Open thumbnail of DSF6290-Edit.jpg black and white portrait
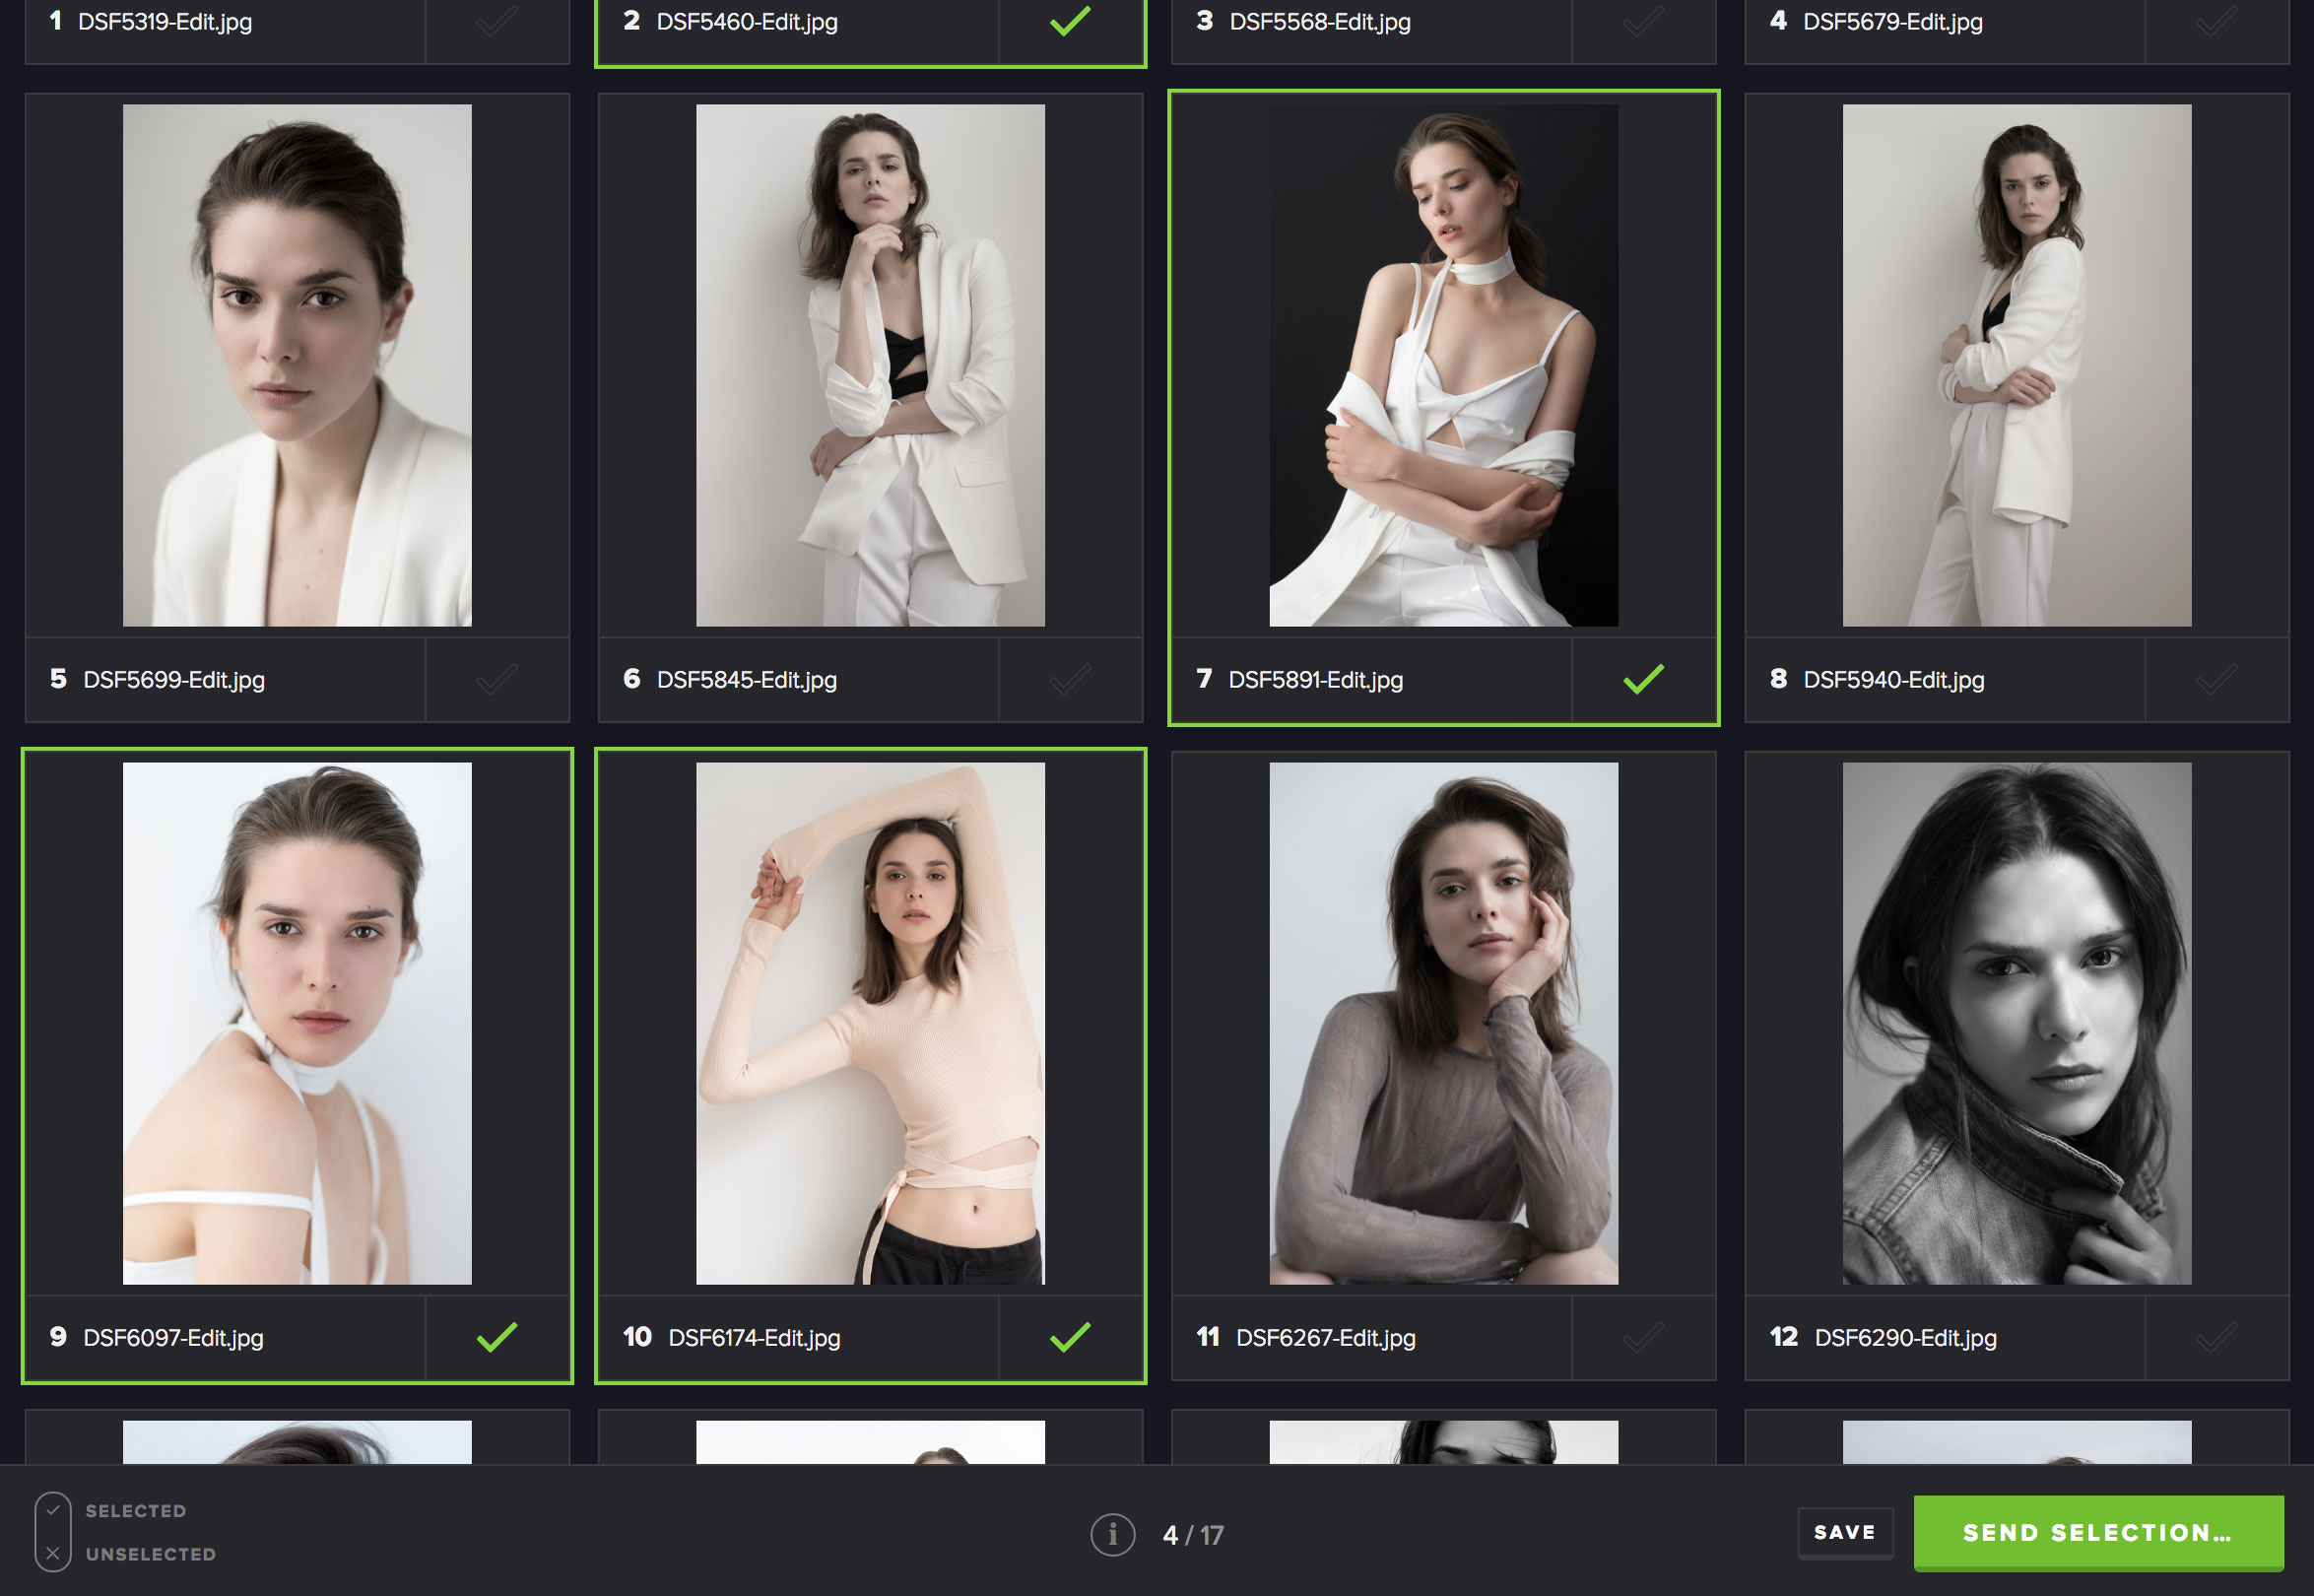 pyautogui.click(x=2017, y=1023)
